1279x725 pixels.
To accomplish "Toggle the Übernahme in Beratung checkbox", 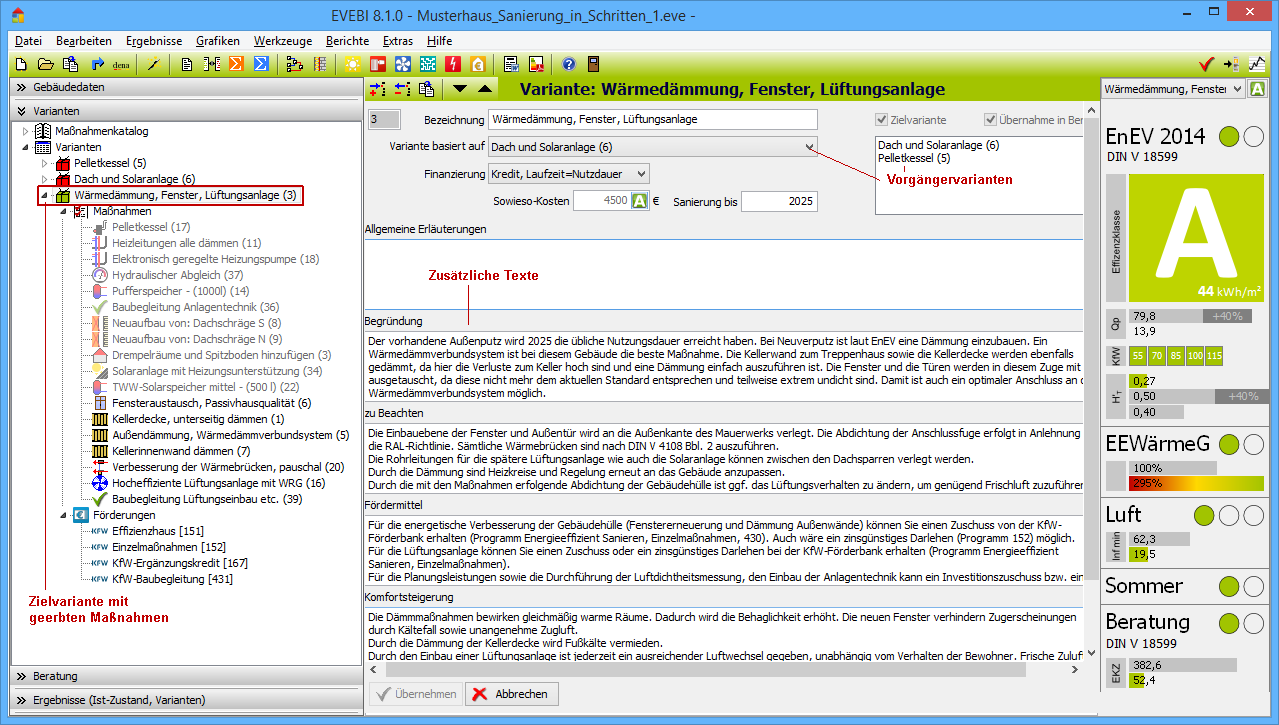I will 991,120.
